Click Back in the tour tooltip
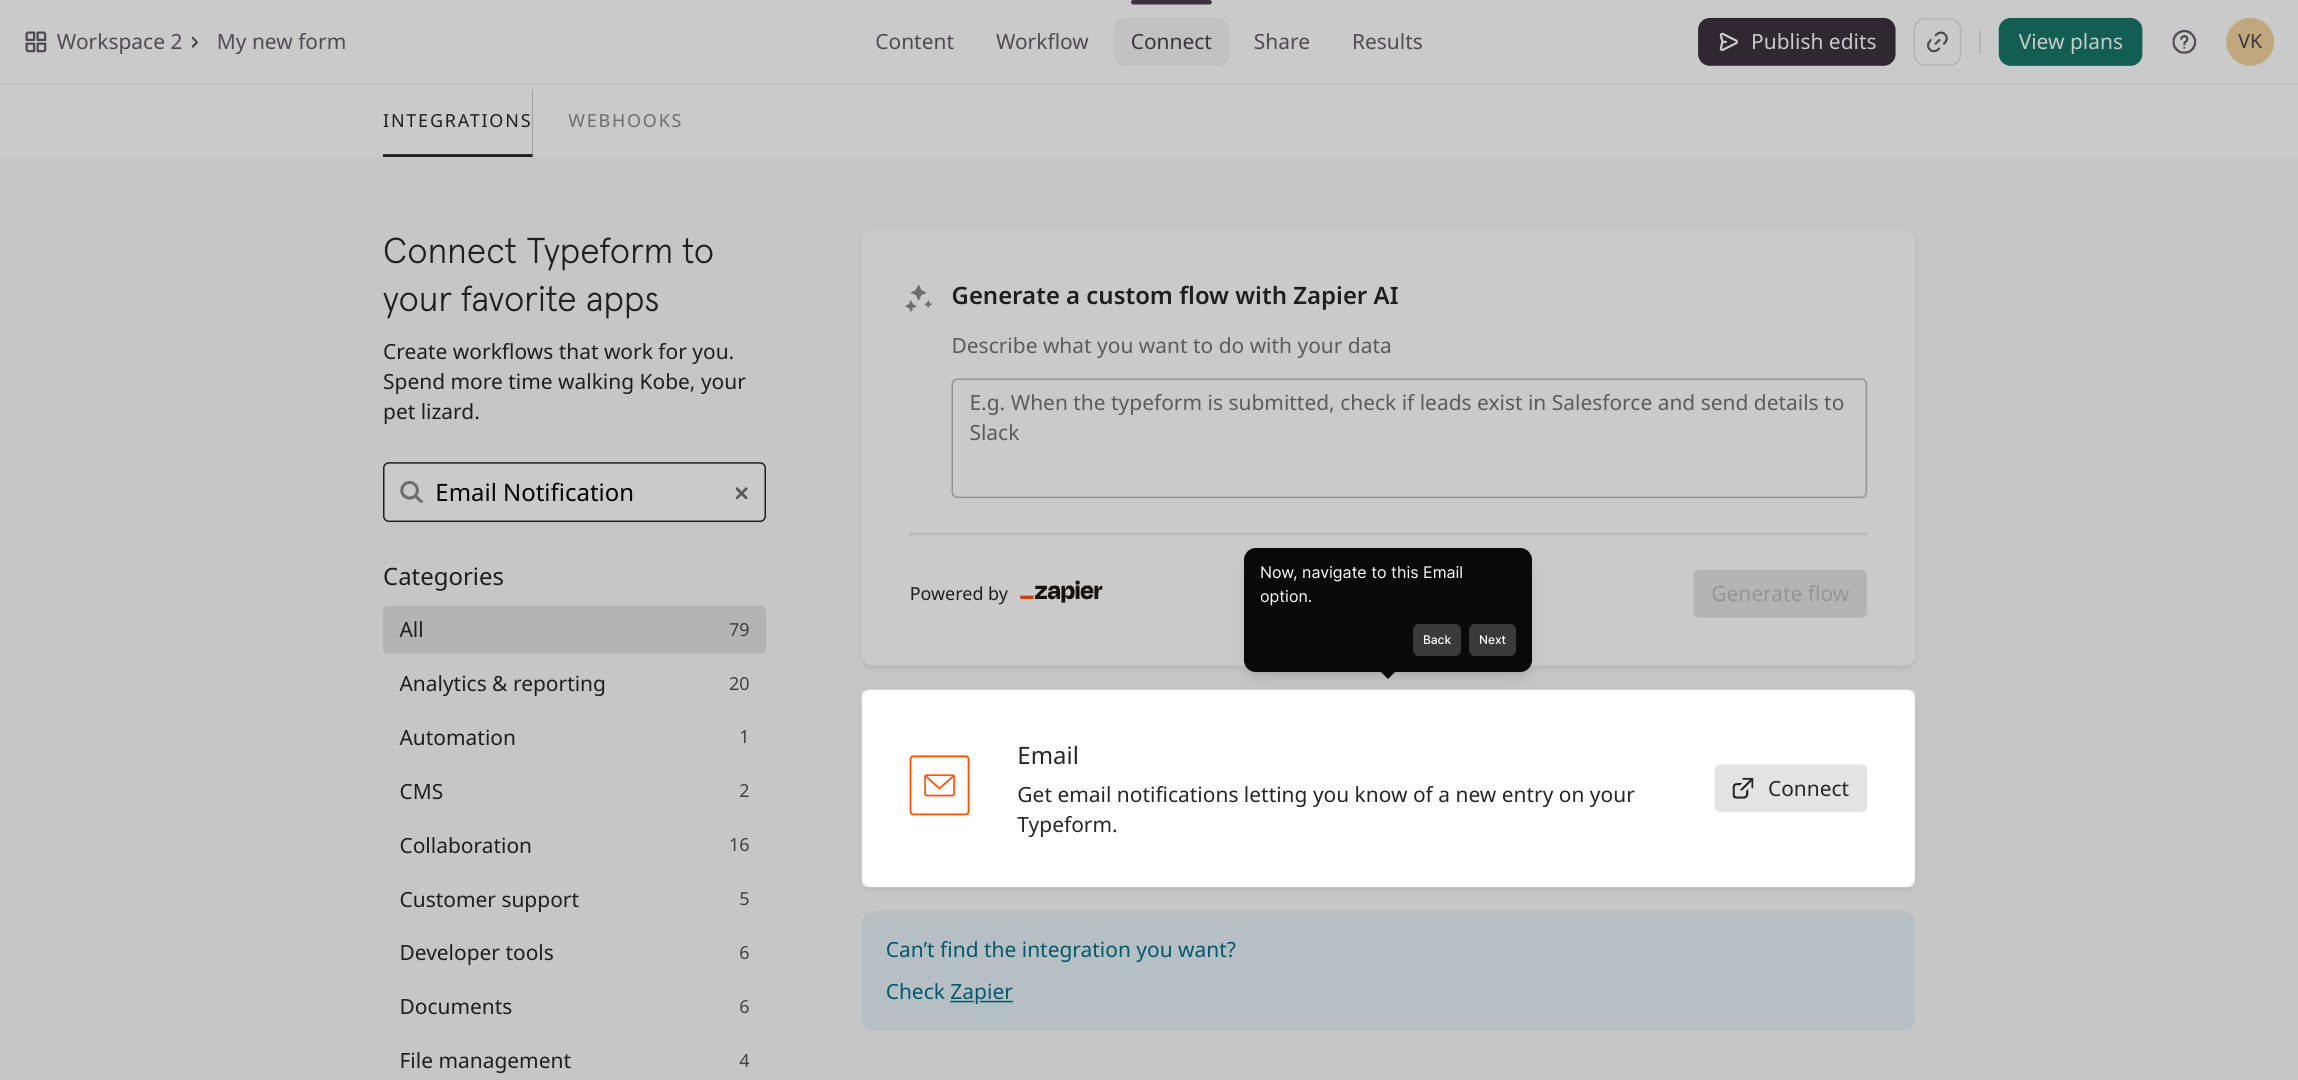Viewport: 2298px width, 1080px height. (x=1436, y=640)
